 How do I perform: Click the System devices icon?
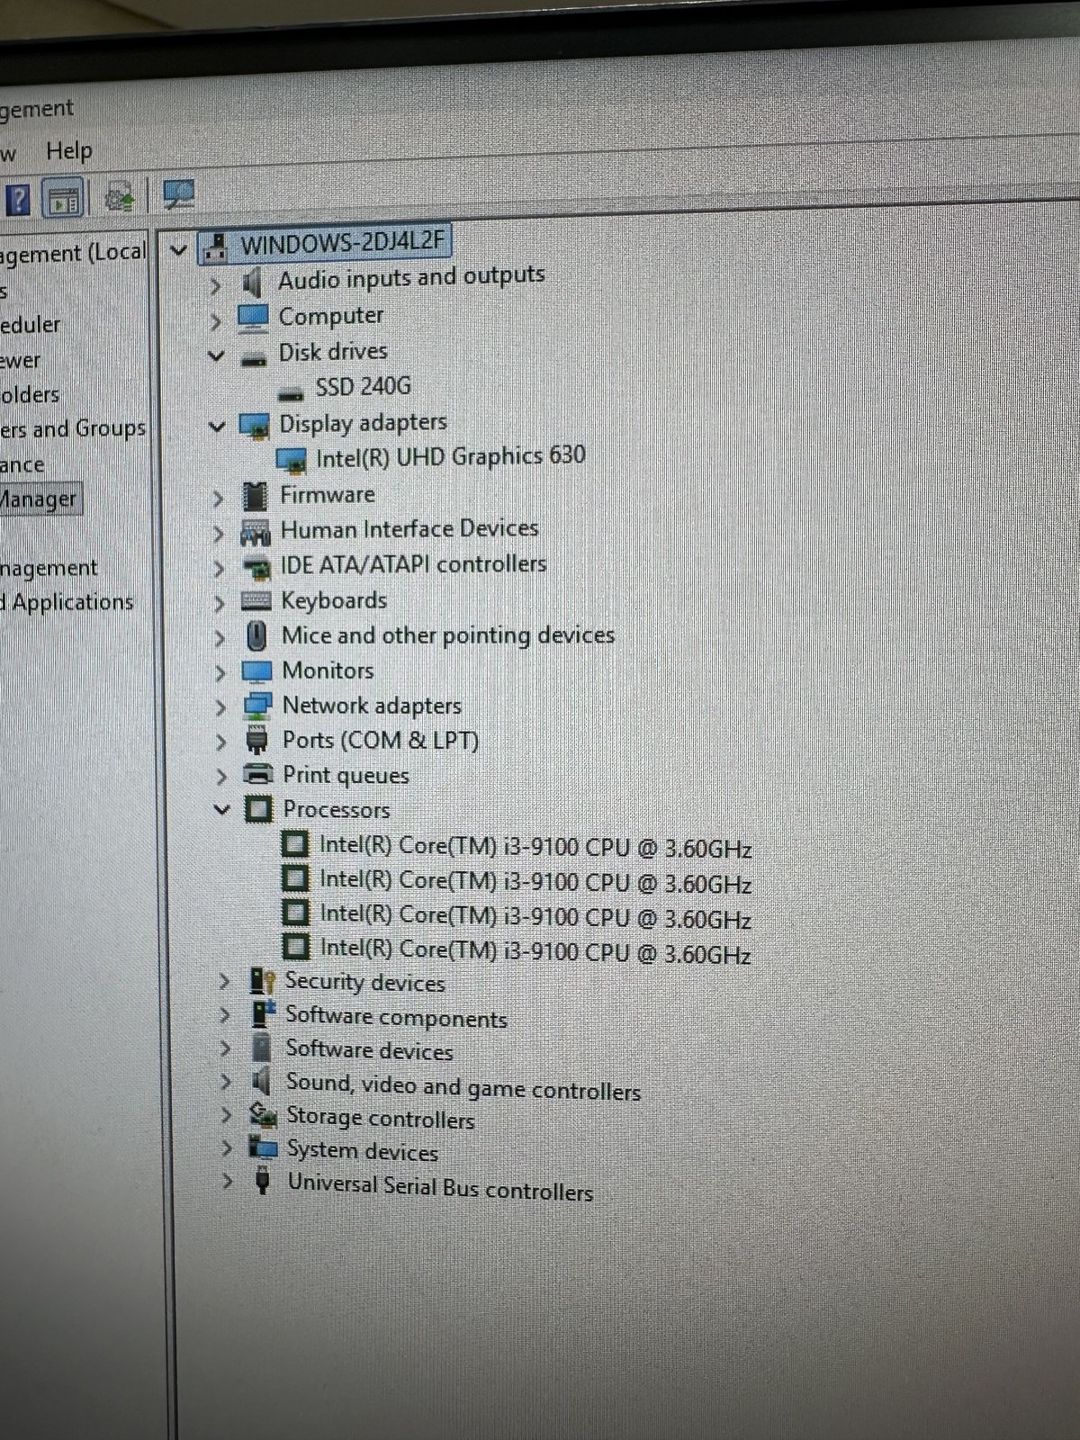tap(263, 1147)
